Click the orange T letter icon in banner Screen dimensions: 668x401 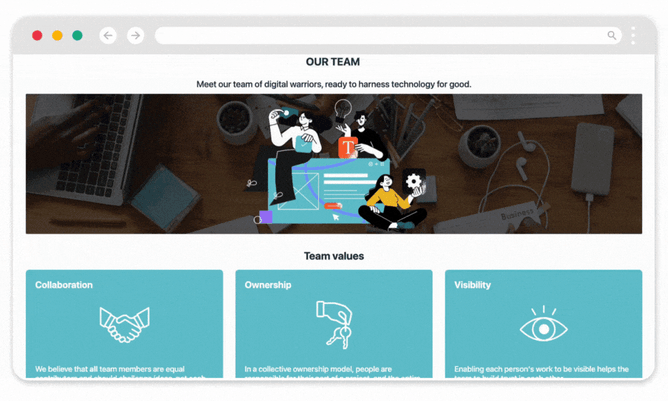tap(348, 147)
